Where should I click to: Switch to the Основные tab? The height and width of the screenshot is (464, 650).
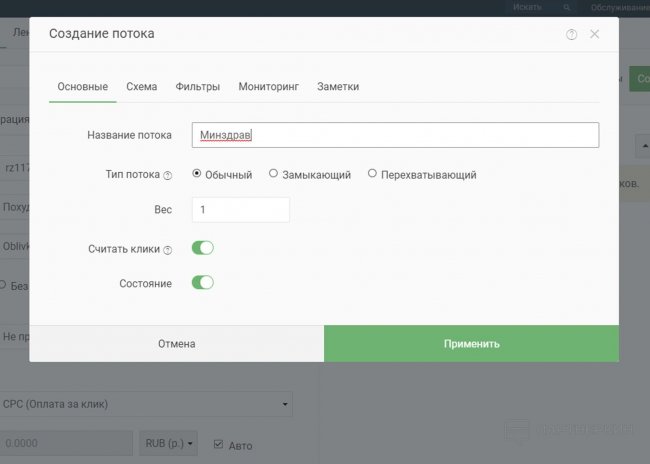point(82,87)
